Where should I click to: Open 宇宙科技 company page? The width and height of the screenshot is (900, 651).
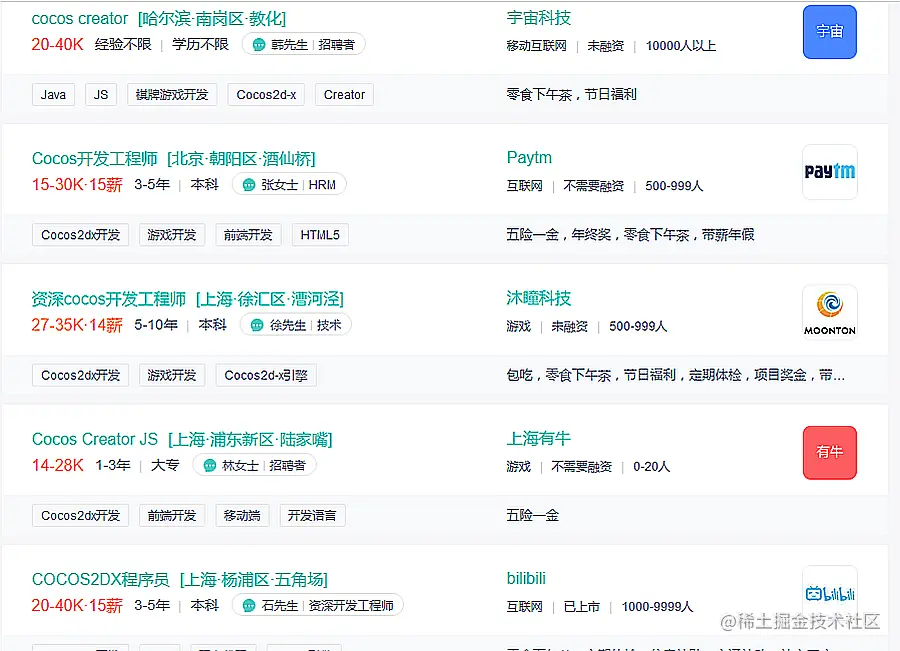pos(538,18)
